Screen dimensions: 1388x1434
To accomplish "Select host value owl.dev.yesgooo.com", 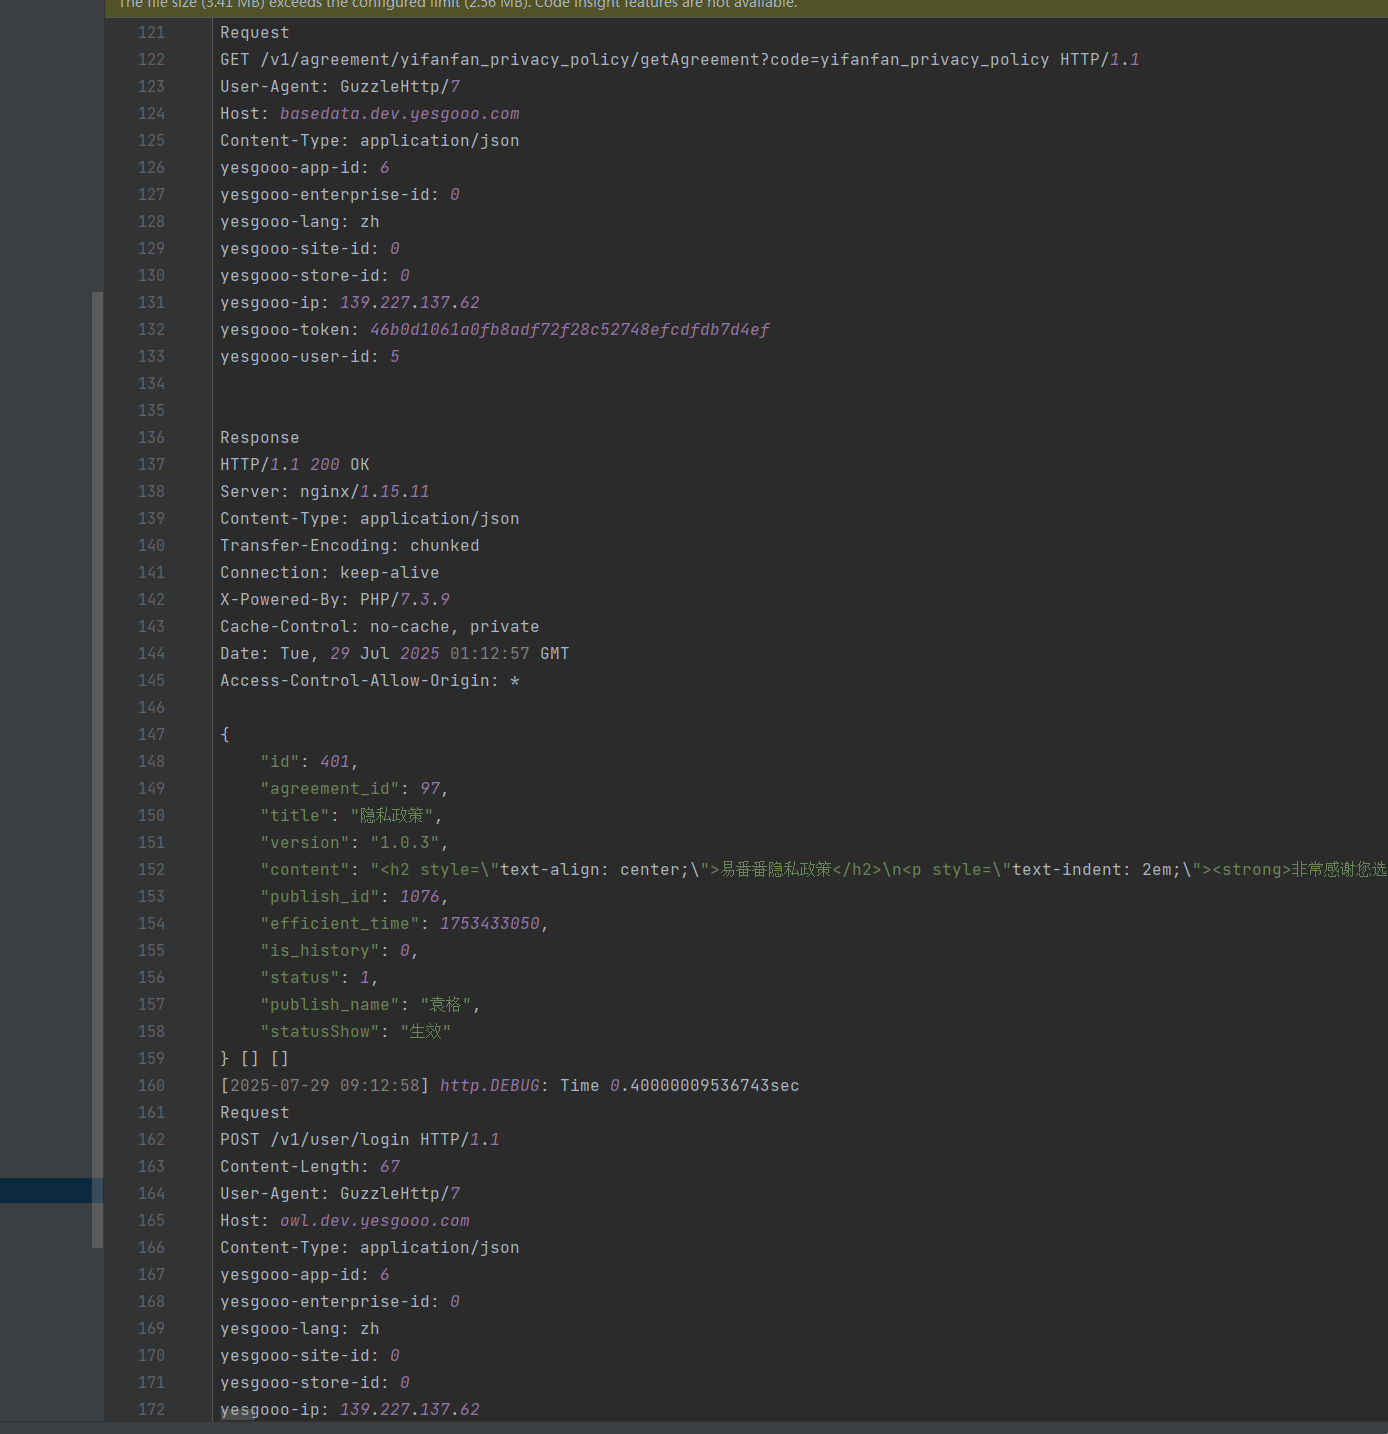I will [x=375, y=1221].
